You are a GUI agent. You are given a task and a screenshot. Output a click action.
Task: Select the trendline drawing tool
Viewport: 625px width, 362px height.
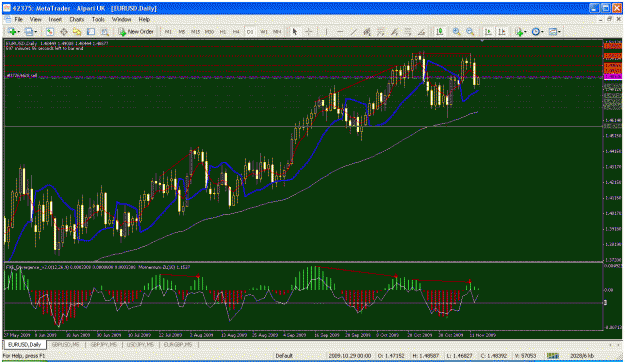coord(354,31)
